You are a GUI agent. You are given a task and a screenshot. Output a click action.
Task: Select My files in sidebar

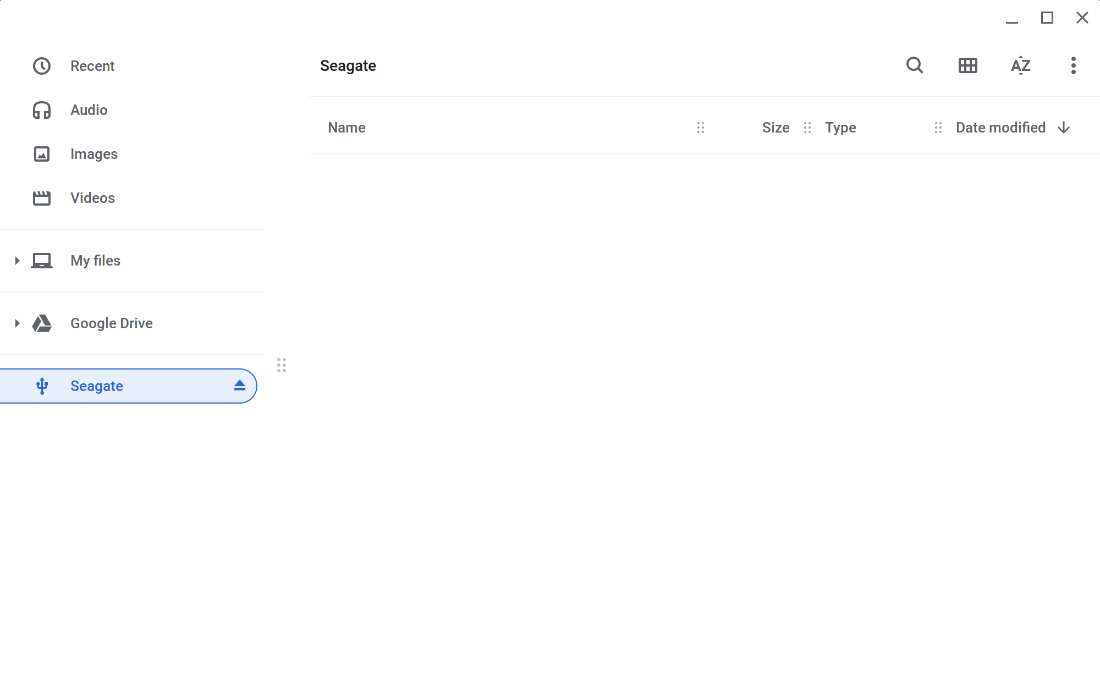click(x=95, y=261)
